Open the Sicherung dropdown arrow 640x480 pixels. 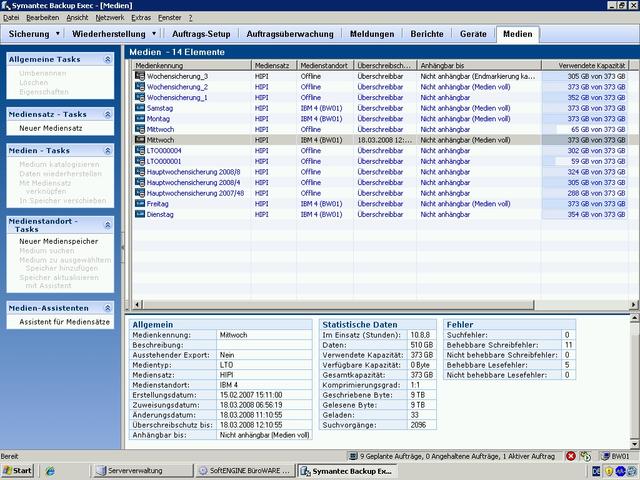point(58,33)
